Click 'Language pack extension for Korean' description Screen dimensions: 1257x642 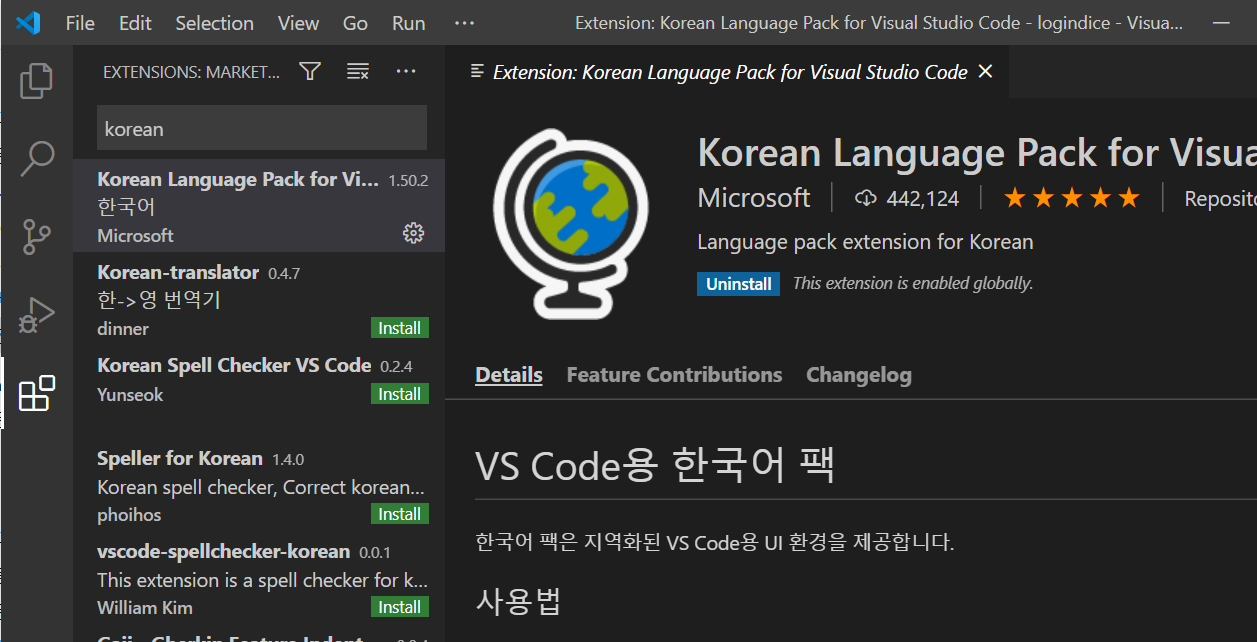(x=865, y=242)
